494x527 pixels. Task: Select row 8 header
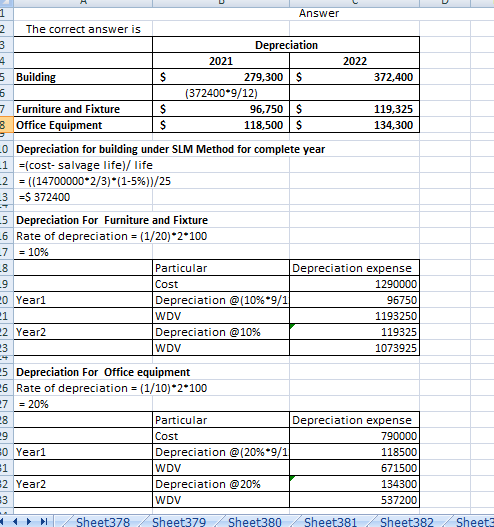[x=6, y=125]
